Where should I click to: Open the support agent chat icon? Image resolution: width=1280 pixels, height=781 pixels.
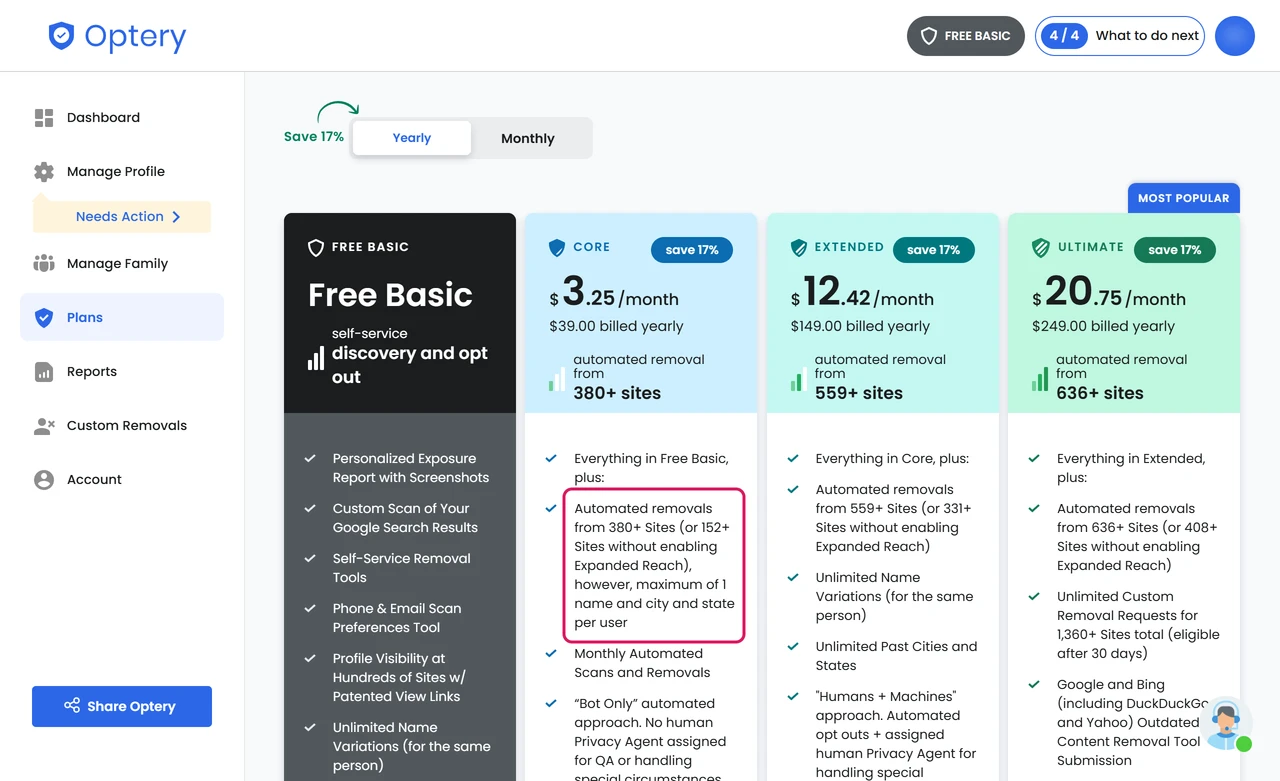pyautogui.click(x=1225, y=724)
